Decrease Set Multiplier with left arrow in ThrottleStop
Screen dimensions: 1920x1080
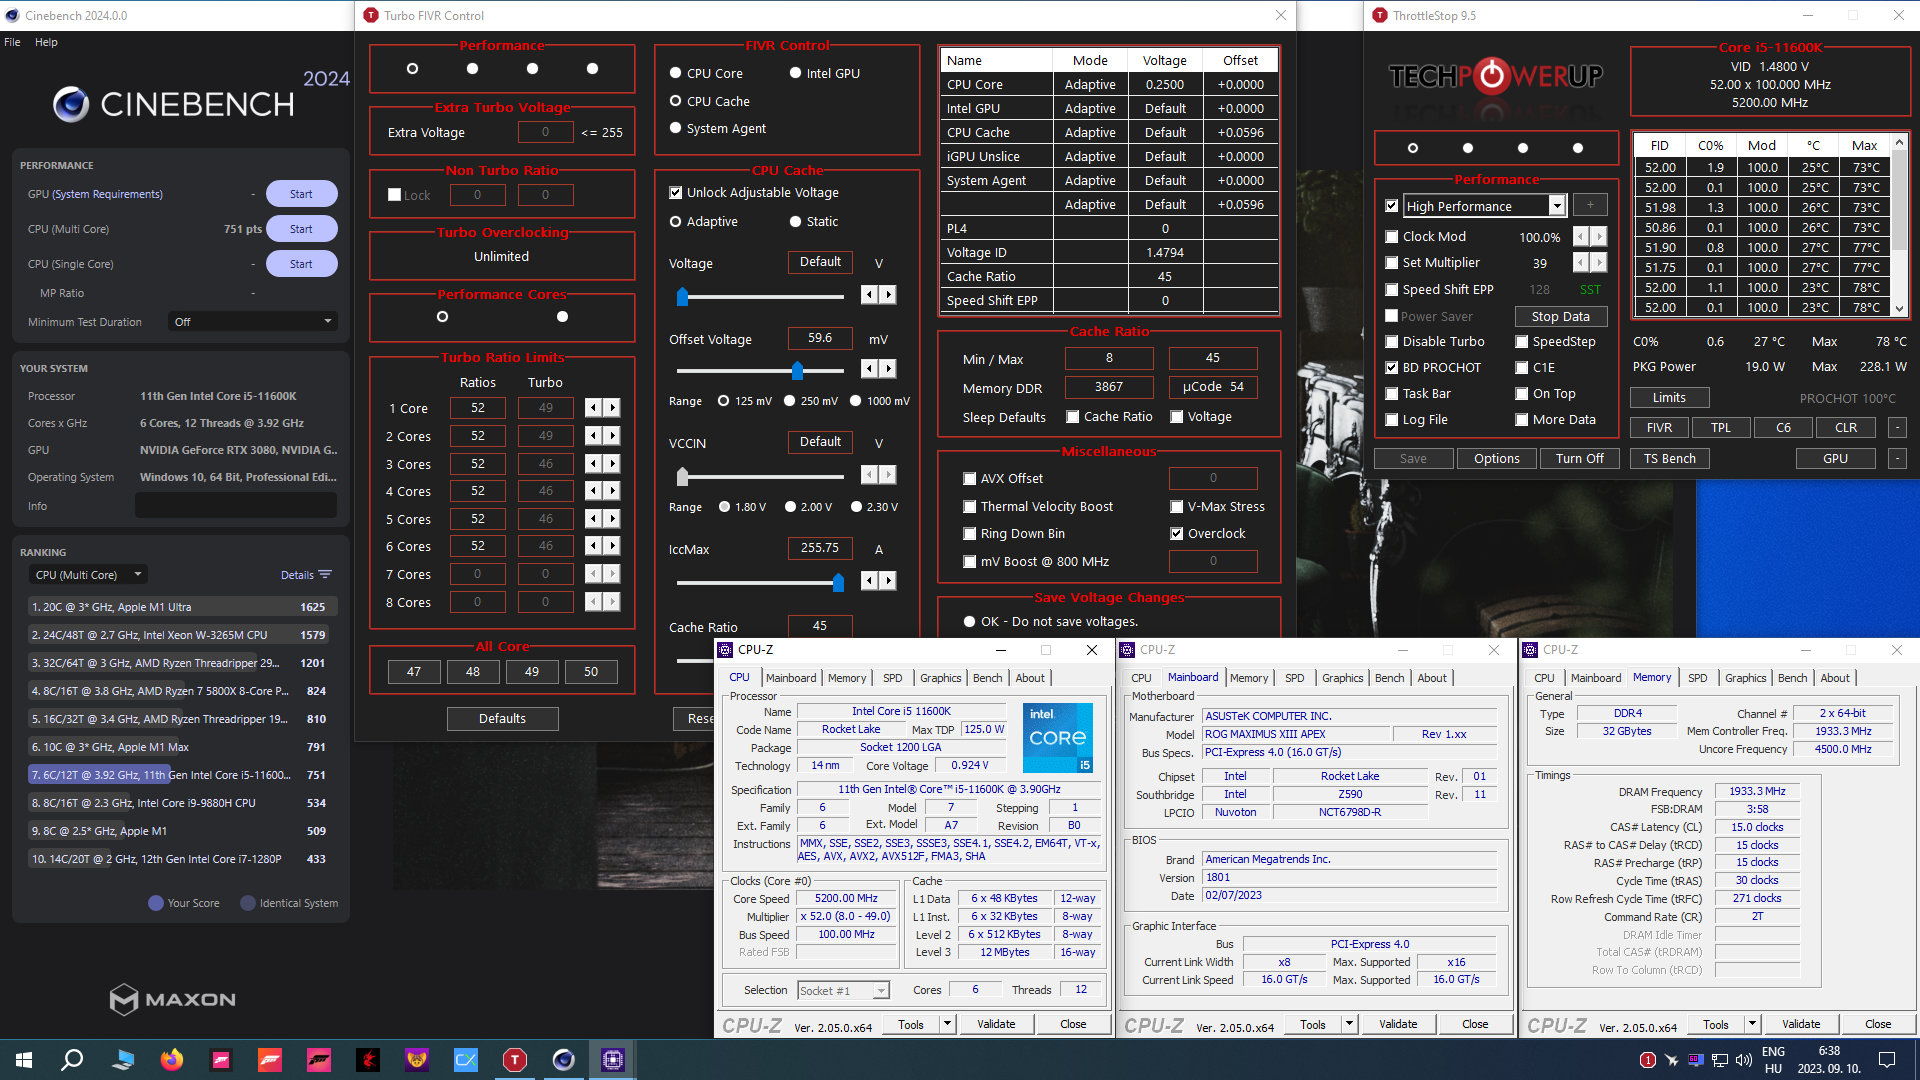1581,263
